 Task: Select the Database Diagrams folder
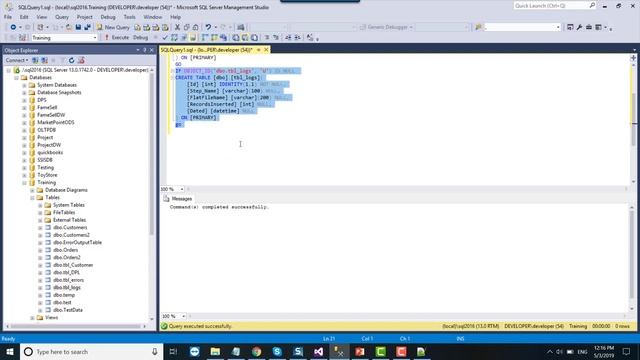[x=66, y=190]
